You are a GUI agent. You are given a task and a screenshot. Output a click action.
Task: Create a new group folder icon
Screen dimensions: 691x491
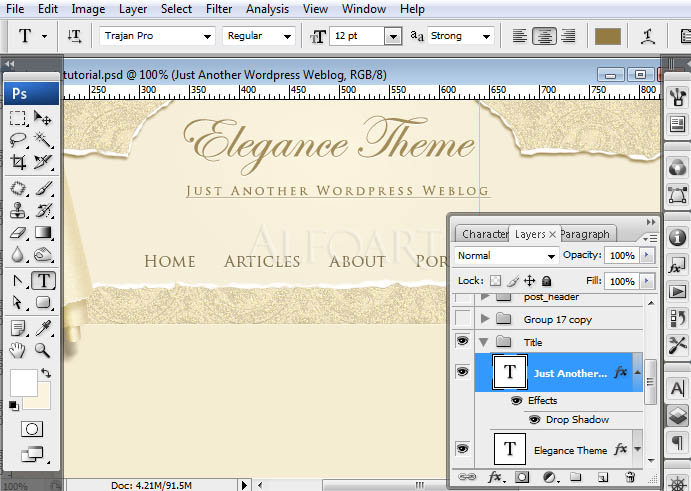[576, 477]
